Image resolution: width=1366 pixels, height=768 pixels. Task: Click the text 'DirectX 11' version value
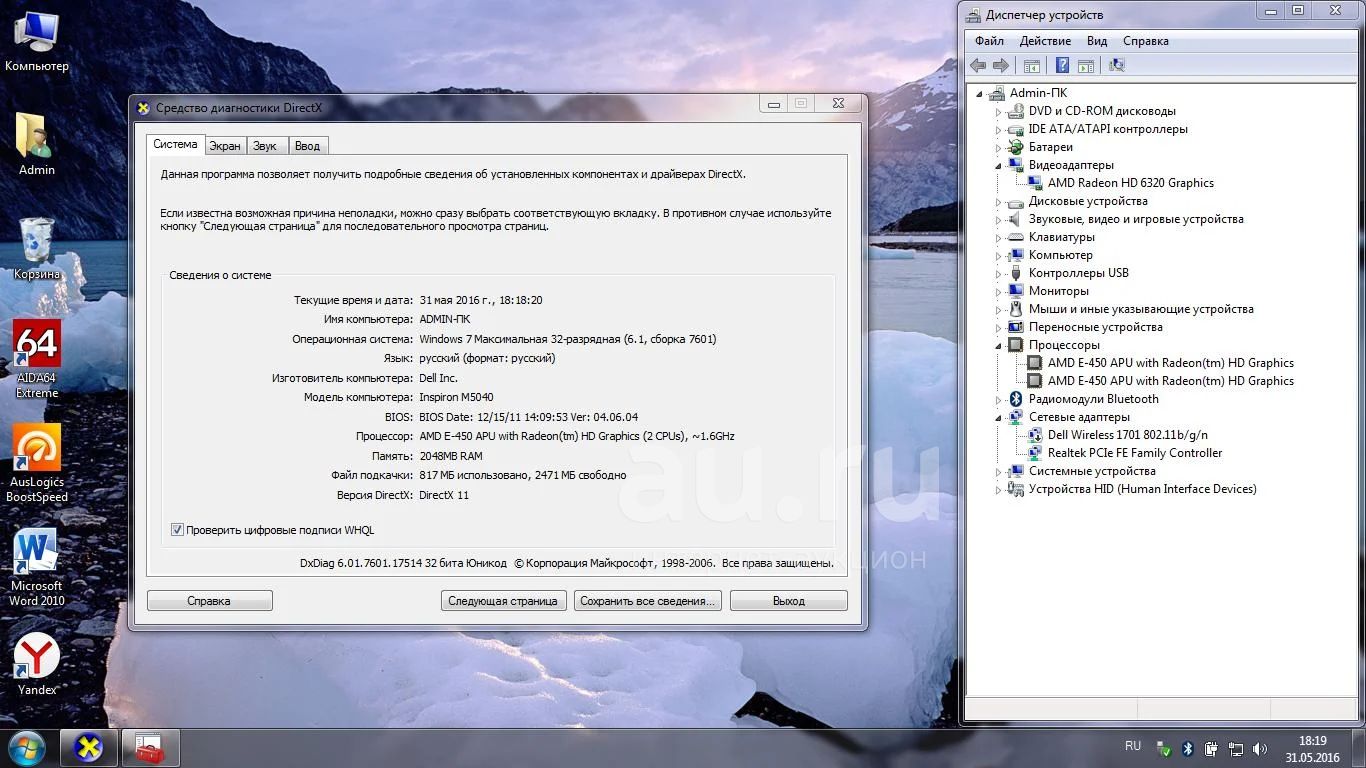click(444, 495)
